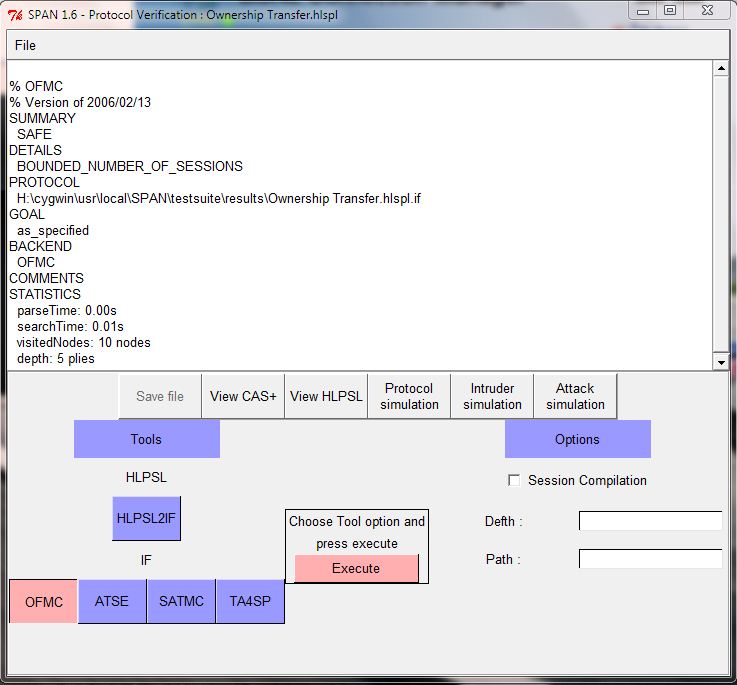Image resolution: width=737 pixels, height=685 pixels.
Task: Enable the Session Compilation checkbox
Action: coord(514,481)
